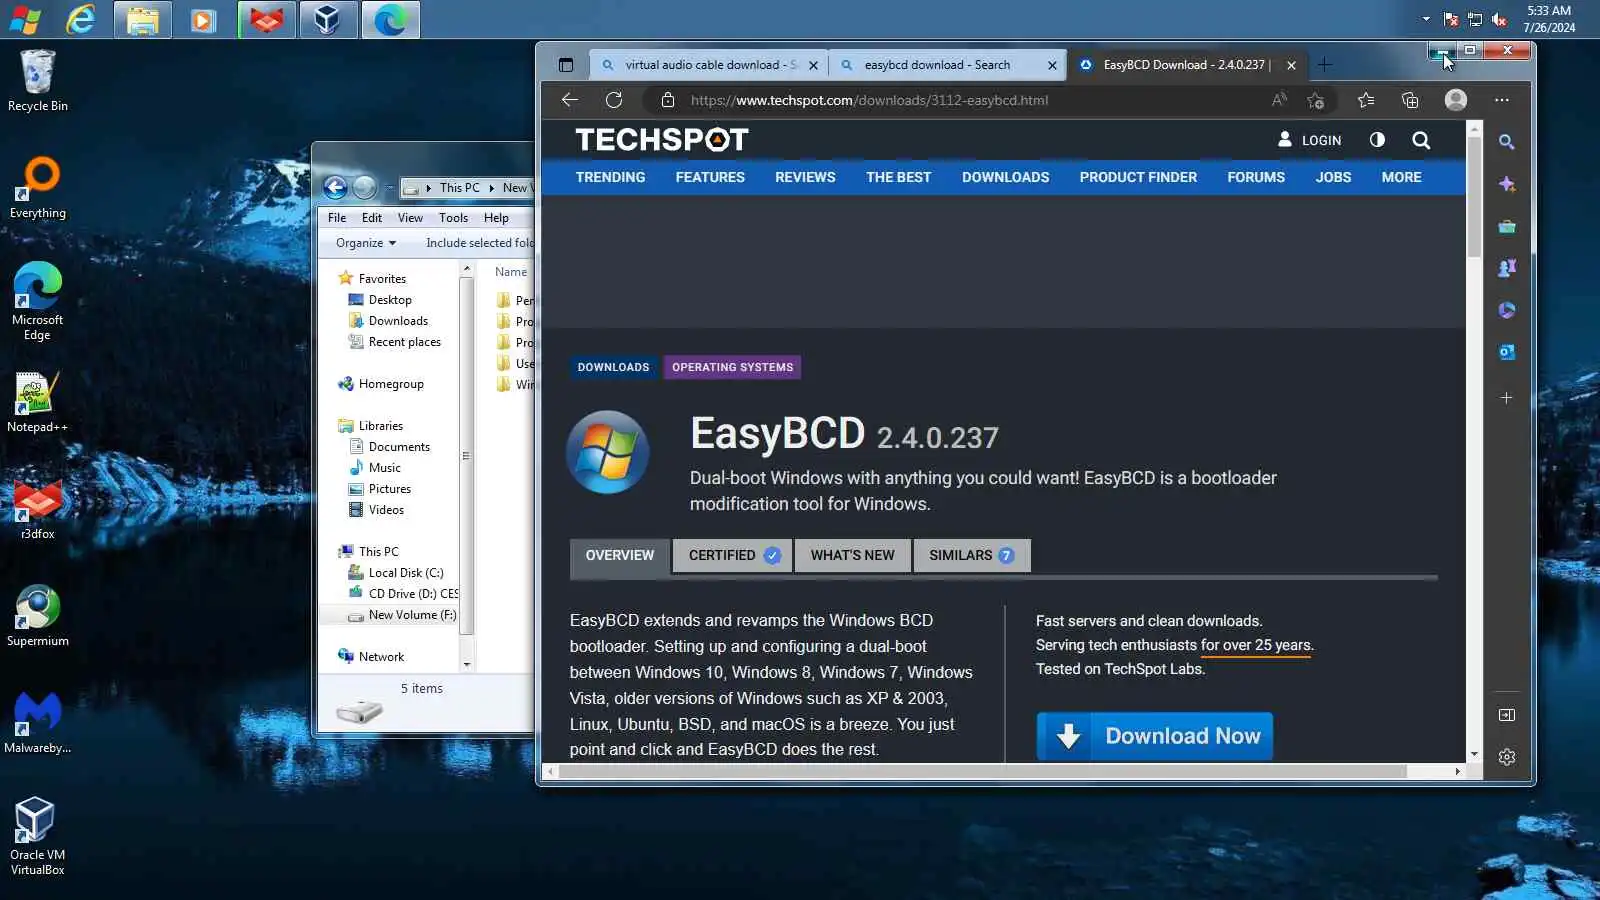Click LOGIN on TechSpot header
The image size is (1600, 900).
[x=1309, y=140]
